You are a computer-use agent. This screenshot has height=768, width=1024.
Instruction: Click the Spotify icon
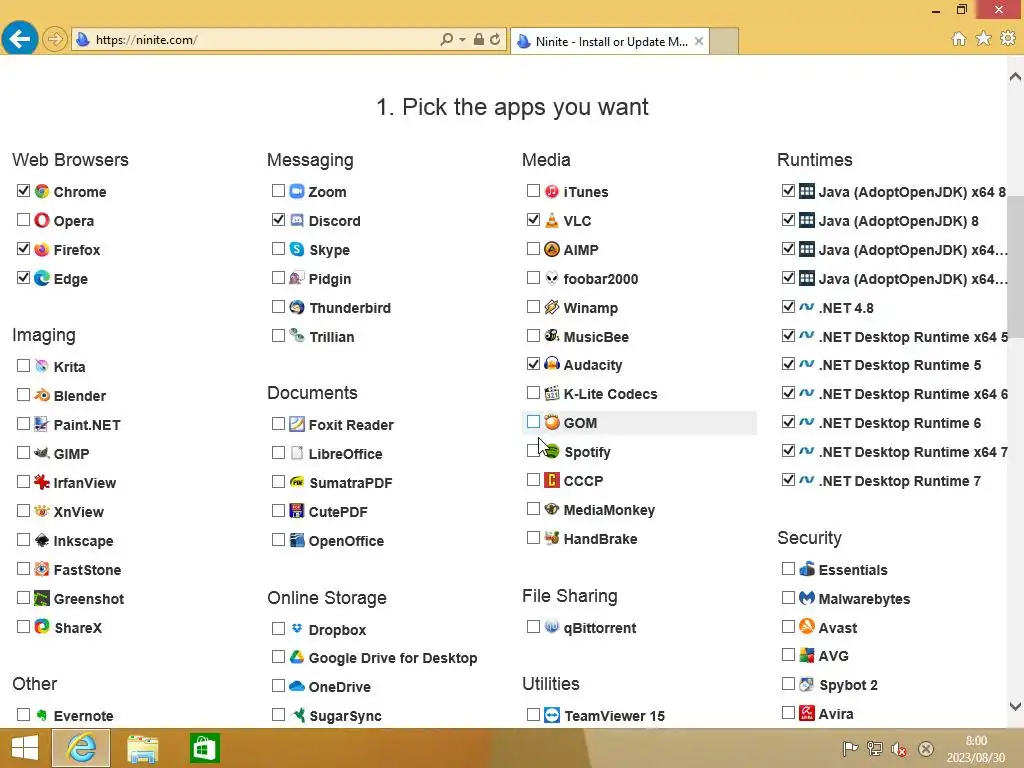[553, 451]
